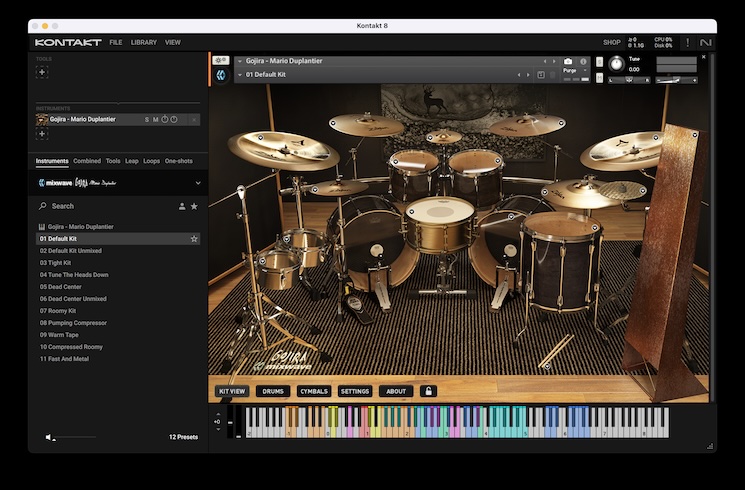Open the Purge dropdown menu
Image resolution: width=745 pixels, height=490 pixels.
[575, 70]
